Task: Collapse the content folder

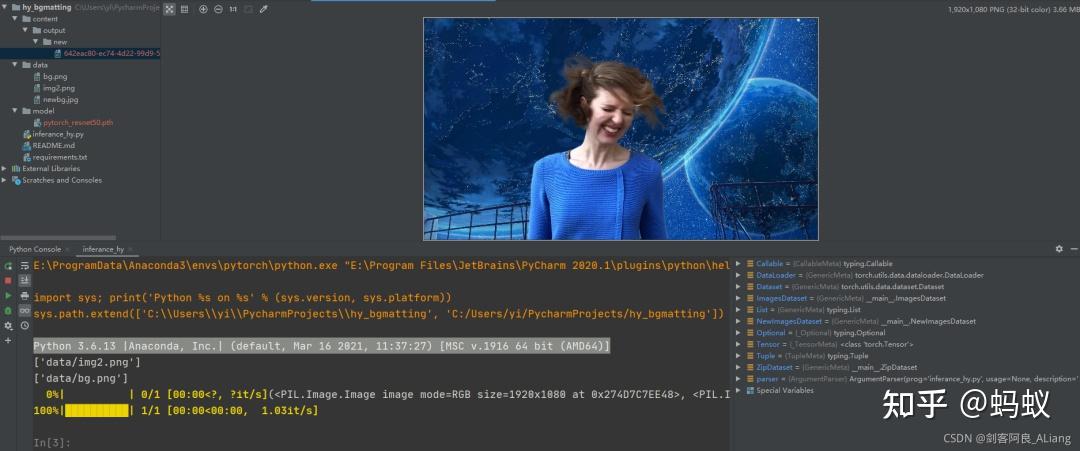Action: [x=15, y=19]
